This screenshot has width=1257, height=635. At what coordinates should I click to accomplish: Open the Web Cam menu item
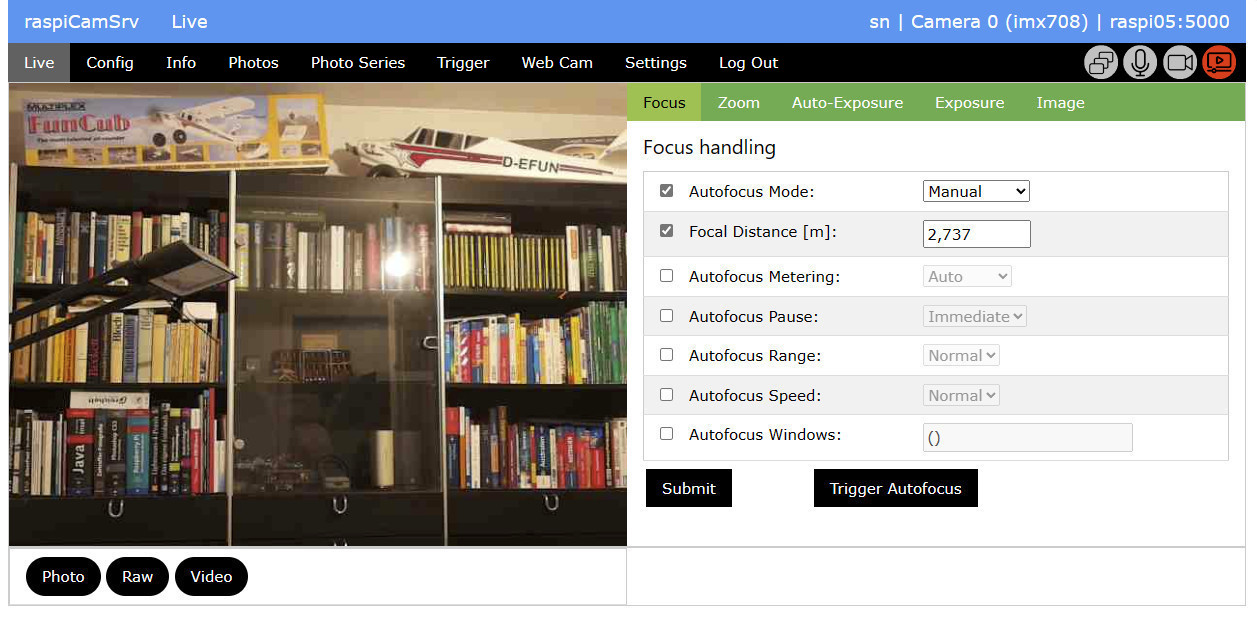click(x=557, y=63)
